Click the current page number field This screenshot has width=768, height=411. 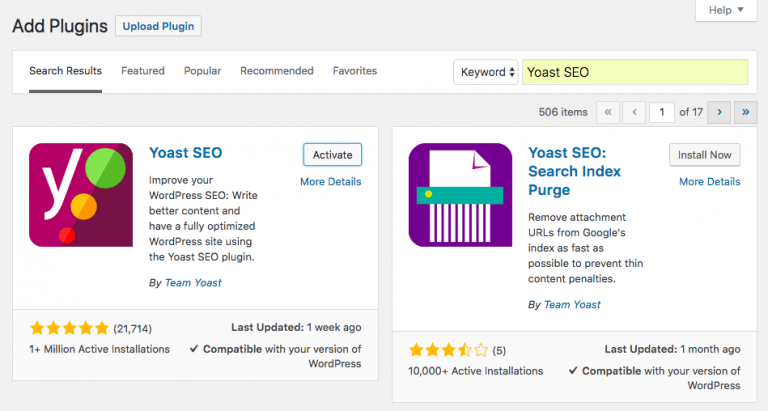[661, 113]
